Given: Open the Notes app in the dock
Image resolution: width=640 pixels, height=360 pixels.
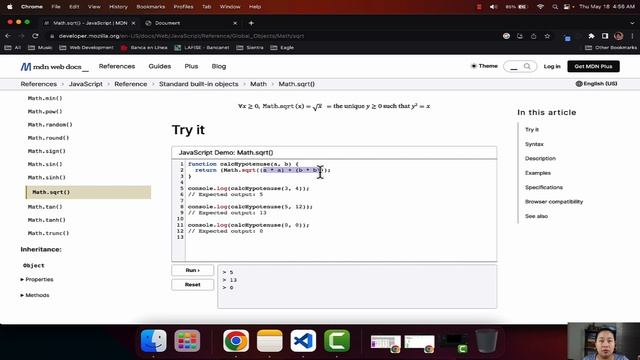Looking at the screenshot, I should click(270, 341).
